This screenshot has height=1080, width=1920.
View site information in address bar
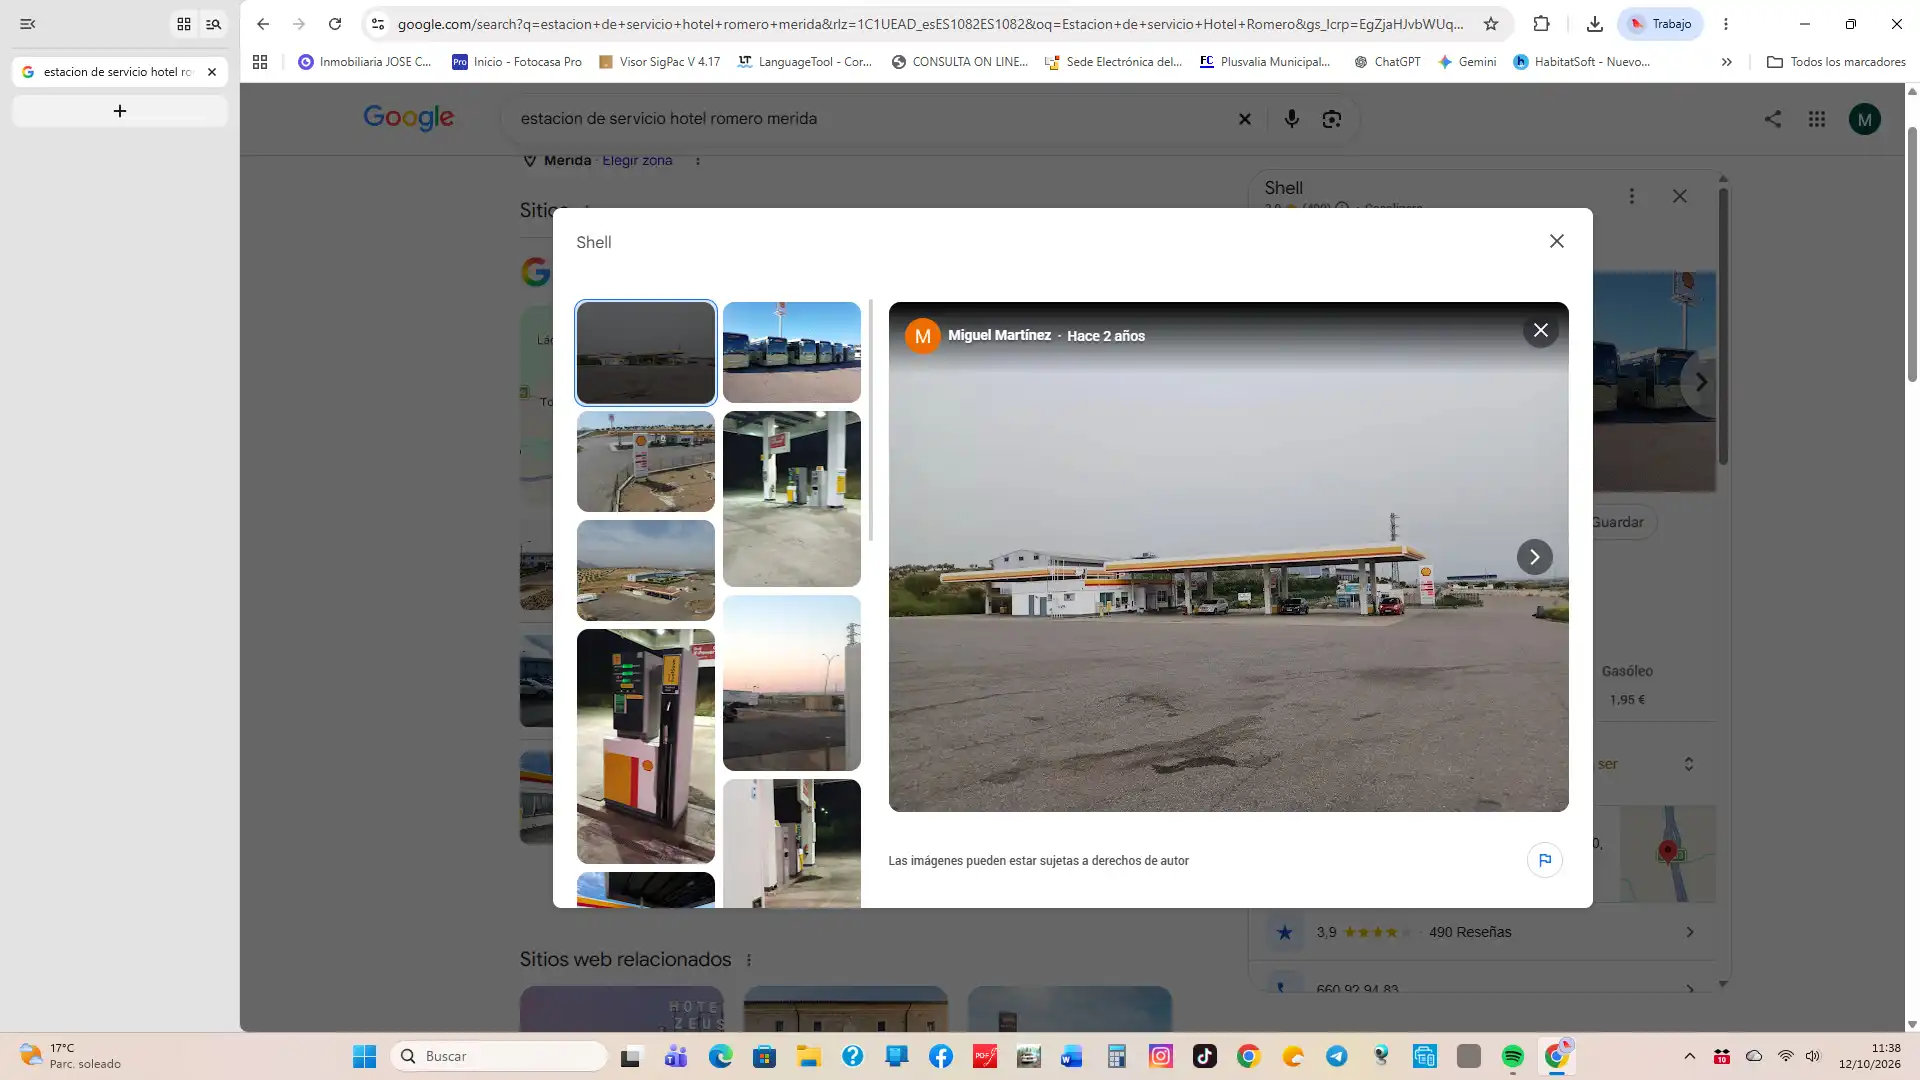[378, 24]
